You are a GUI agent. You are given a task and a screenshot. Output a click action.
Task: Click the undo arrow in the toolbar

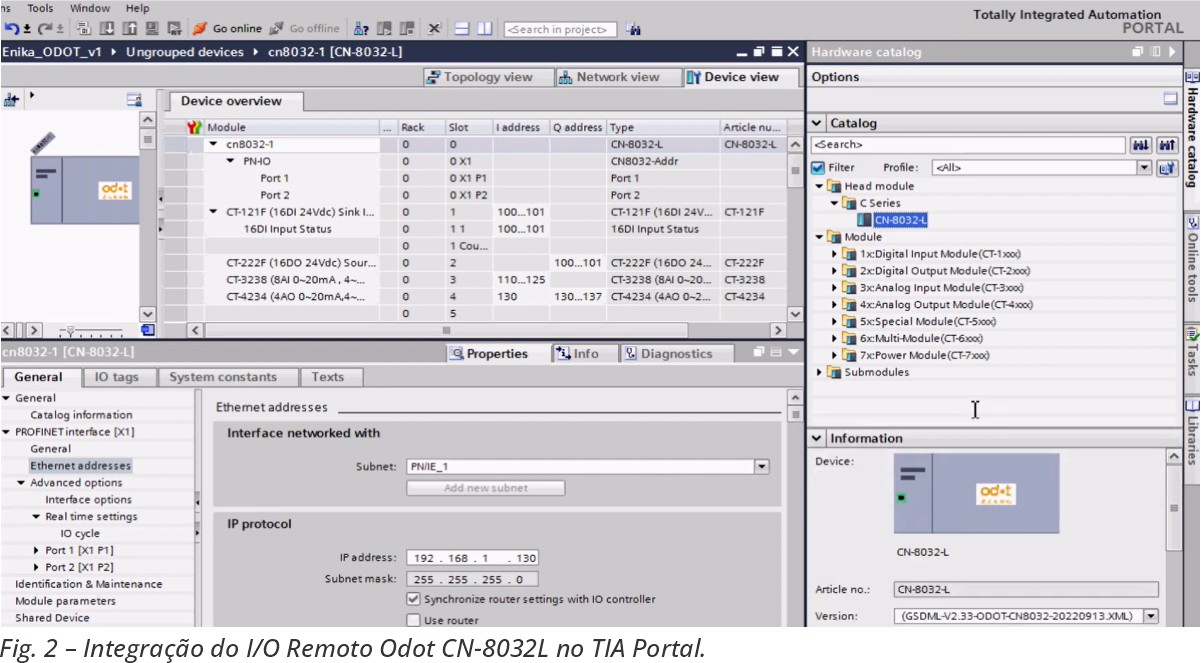coord(12,28)
